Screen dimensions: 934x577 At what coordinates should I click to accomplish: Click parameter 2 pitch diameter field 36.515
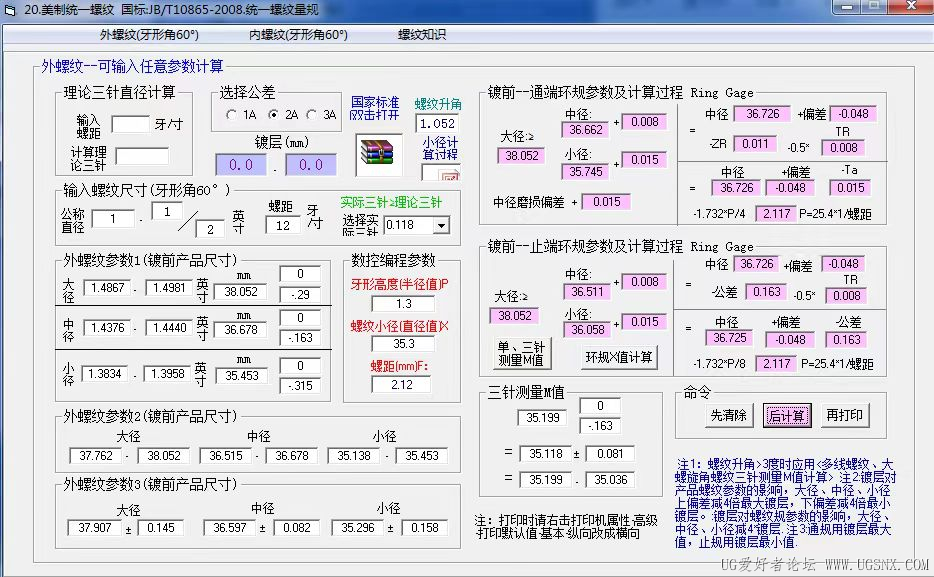click(225, 456)
